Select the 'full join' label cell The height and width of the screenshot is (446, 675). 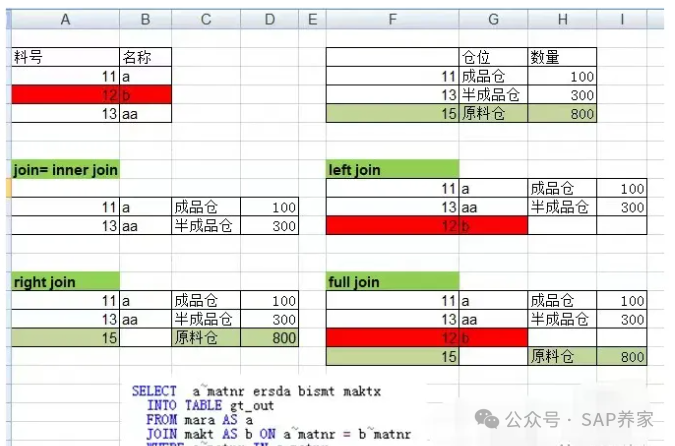(393, 282)
